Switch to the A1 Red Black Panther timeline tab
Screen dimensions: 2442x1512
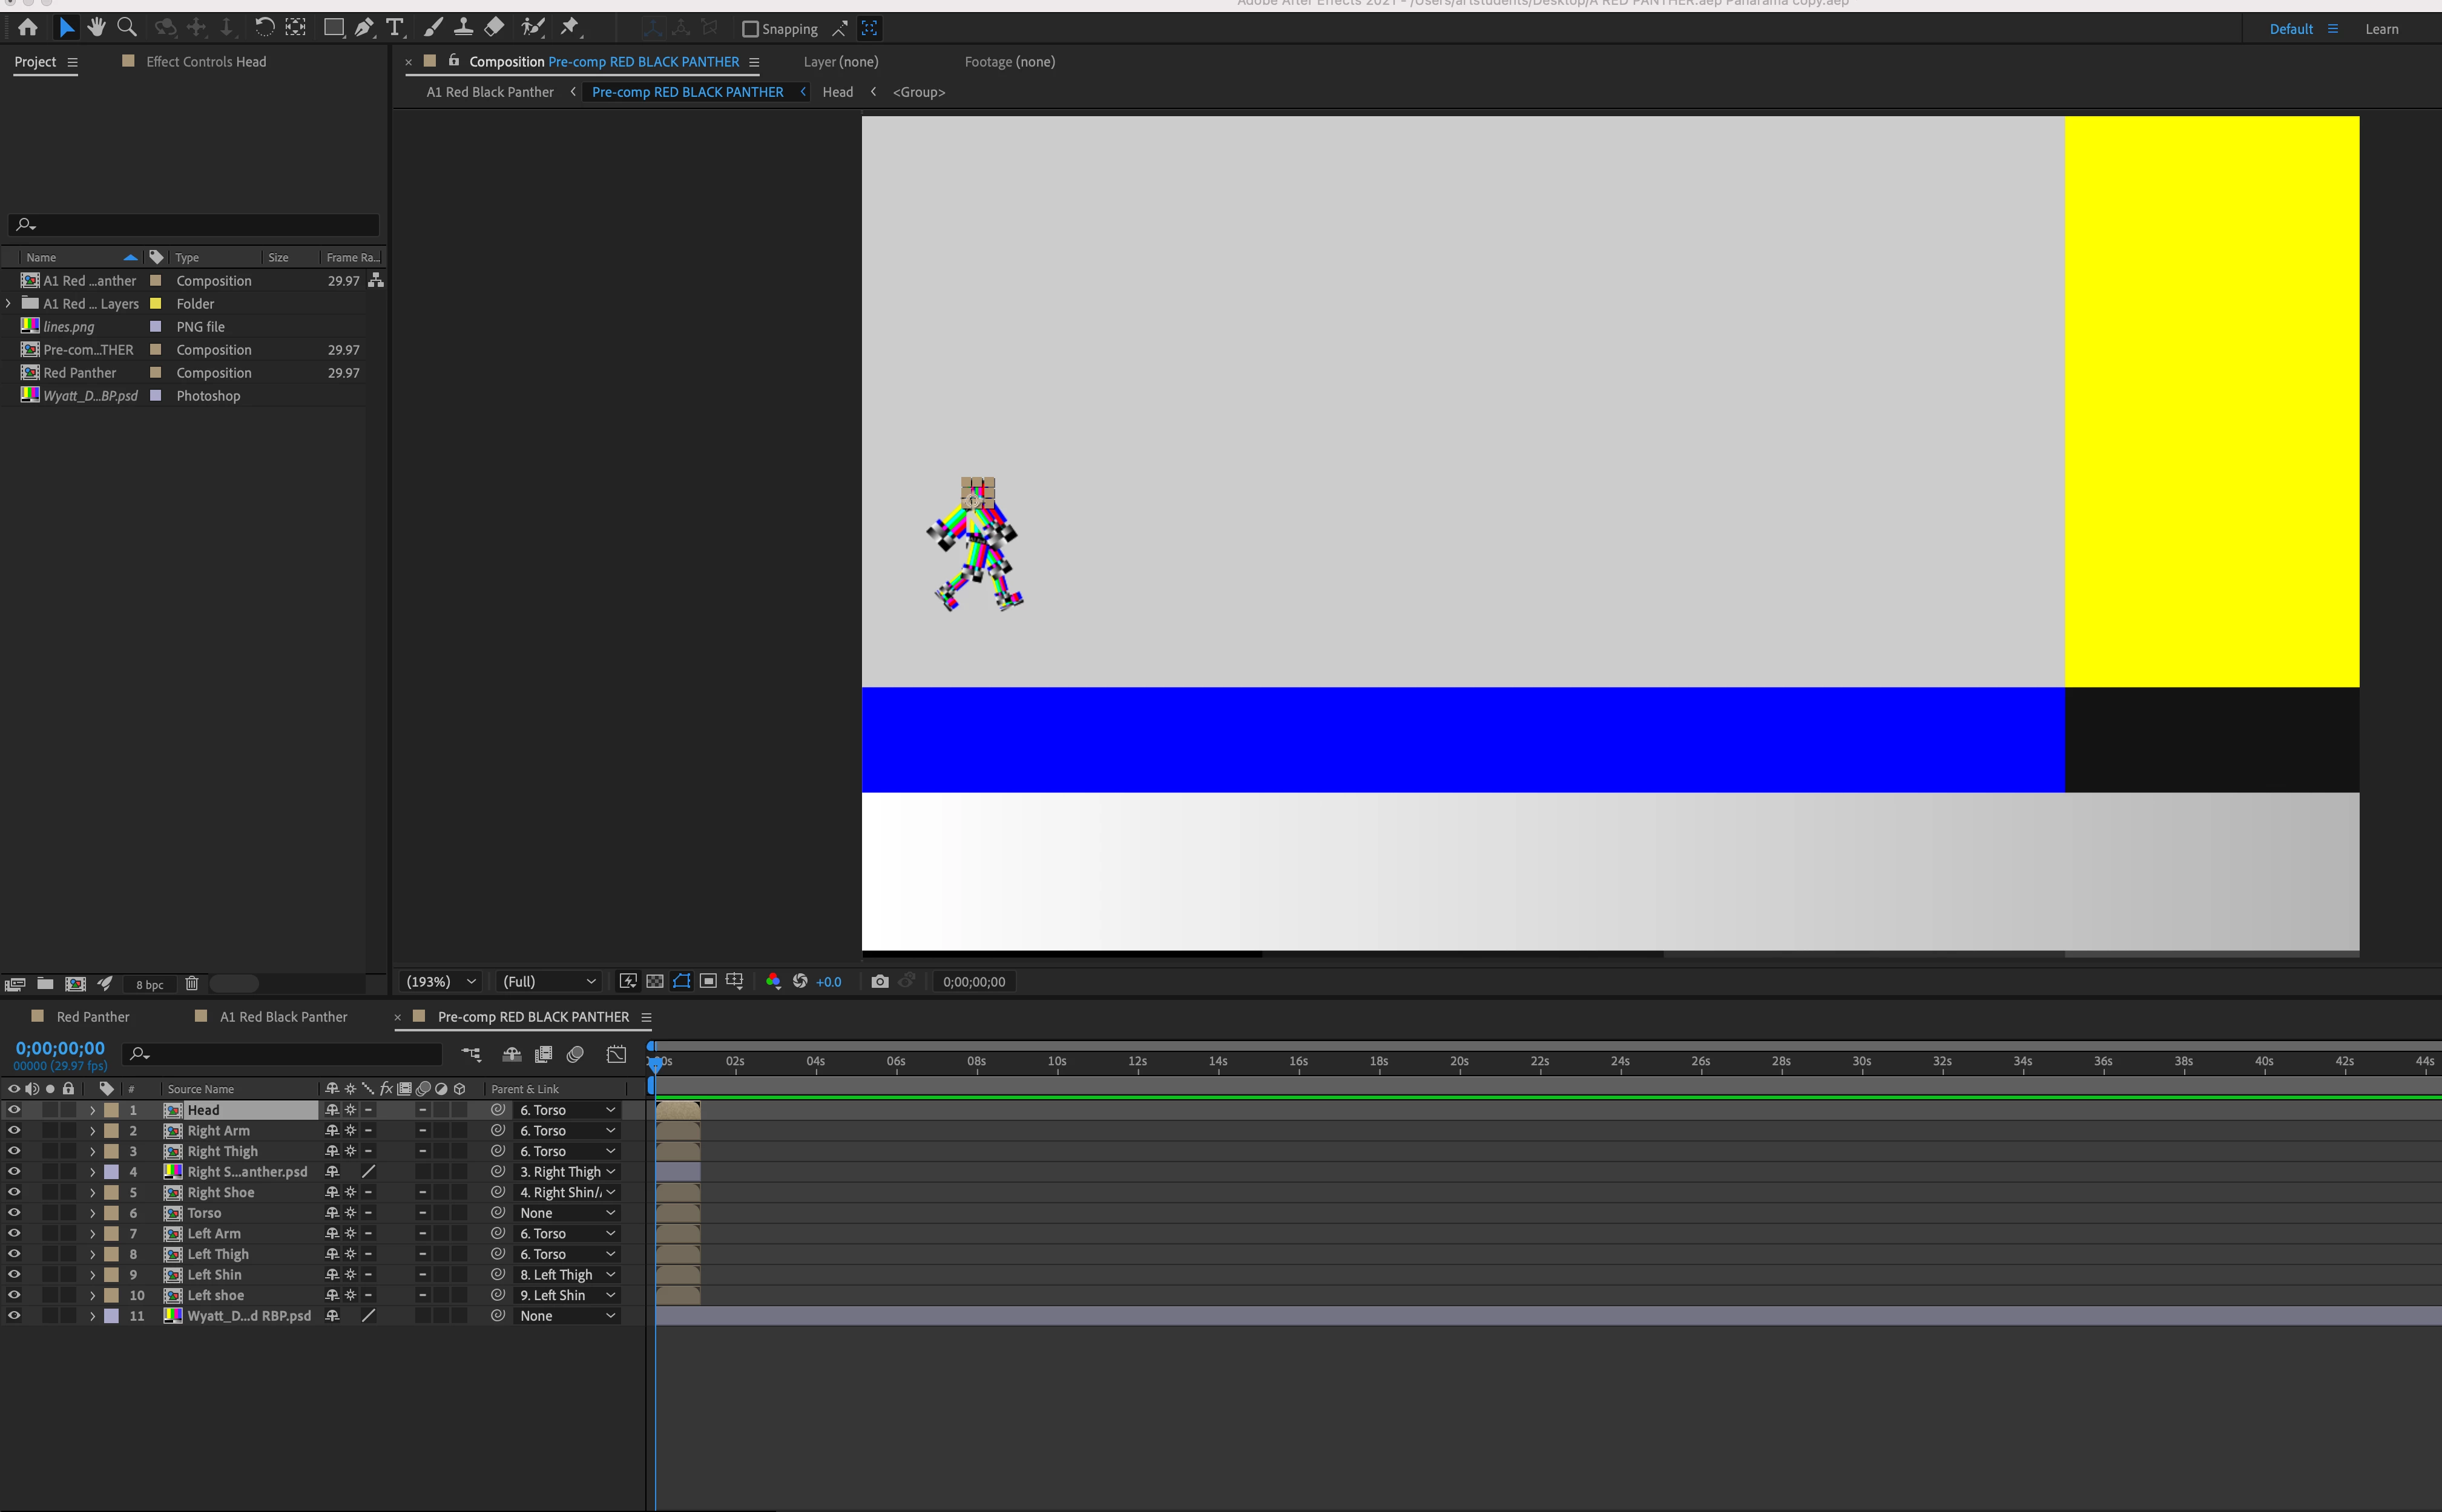pyautogui.click(x=283, y=1017)
